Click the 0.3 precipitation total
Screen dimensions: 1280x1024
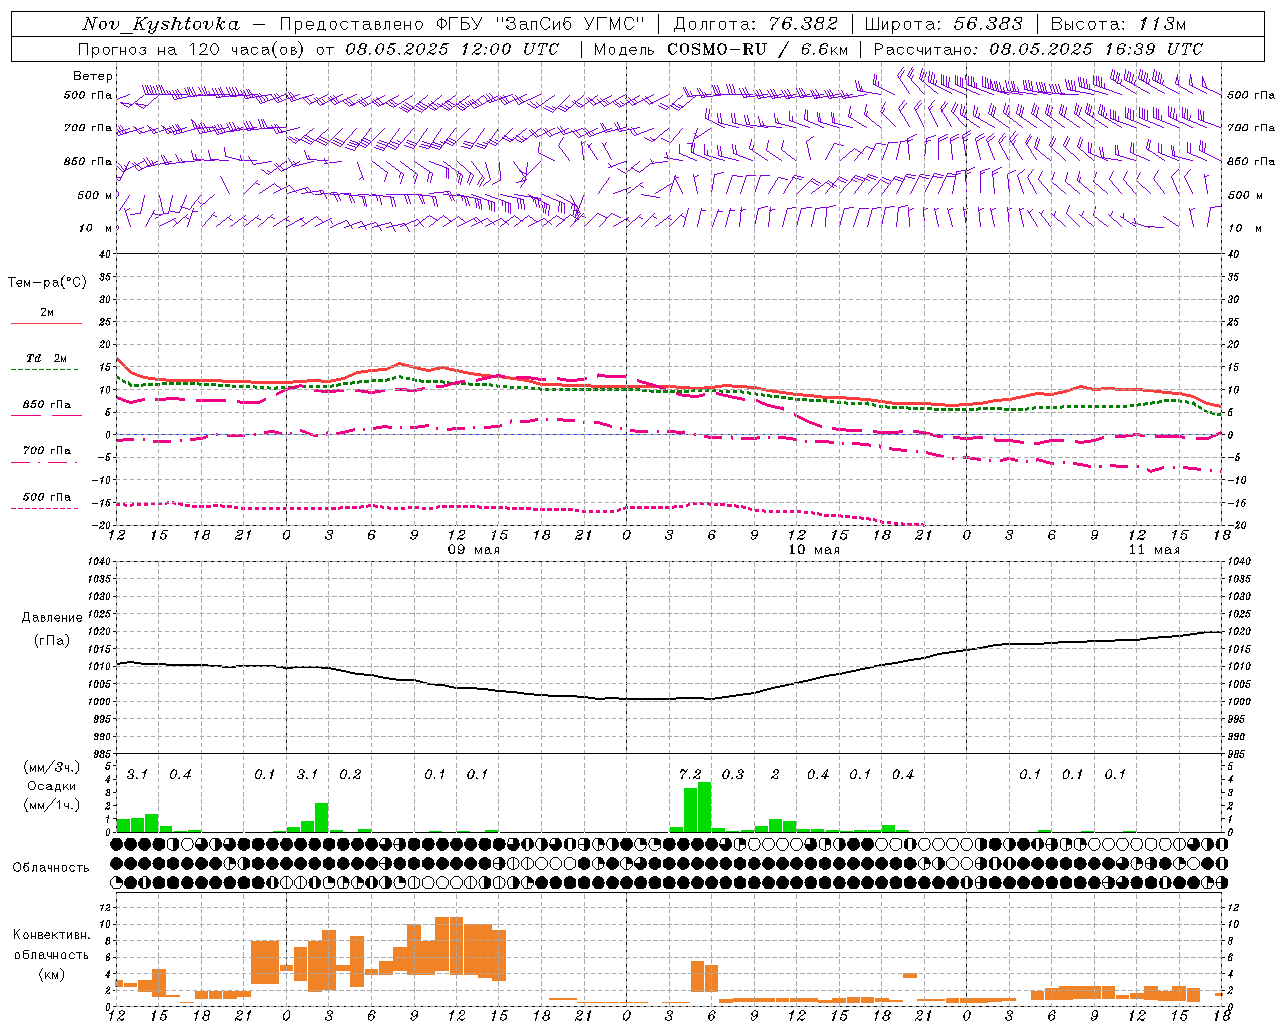pyautogui.click(x=733, y=775)
